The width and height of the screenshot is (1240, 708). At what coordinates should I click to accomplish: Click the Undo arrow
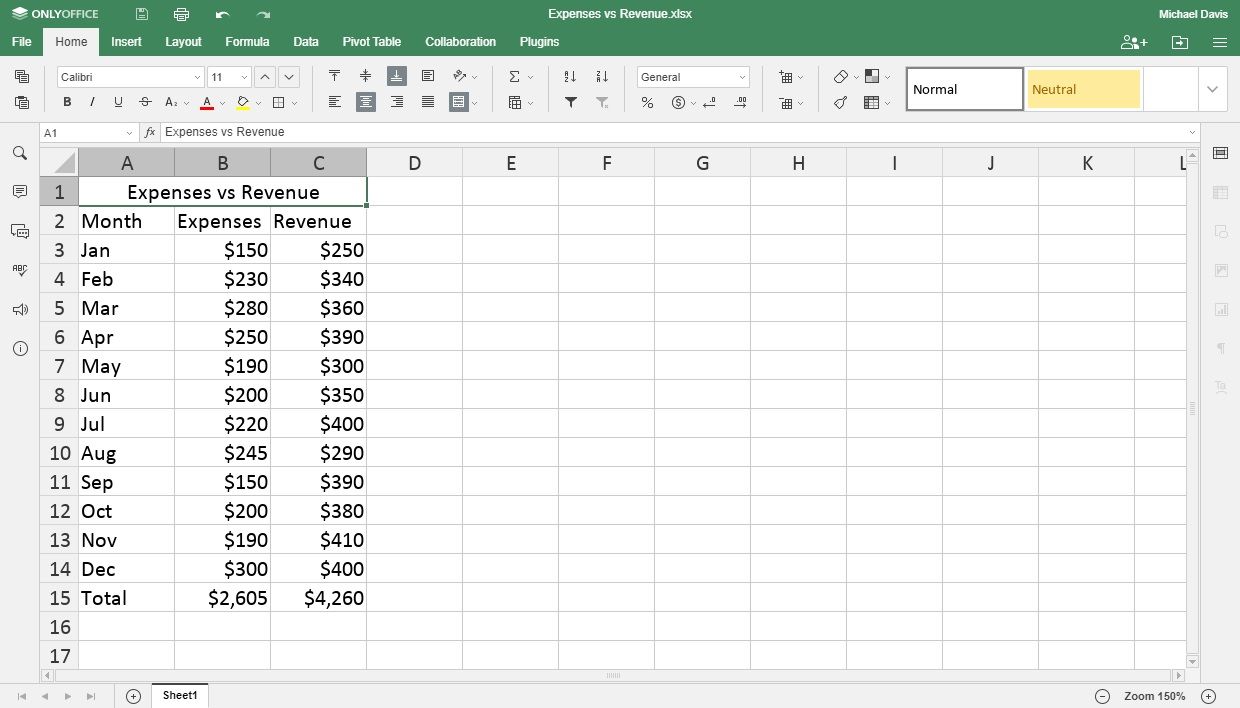tap(222, 14)
